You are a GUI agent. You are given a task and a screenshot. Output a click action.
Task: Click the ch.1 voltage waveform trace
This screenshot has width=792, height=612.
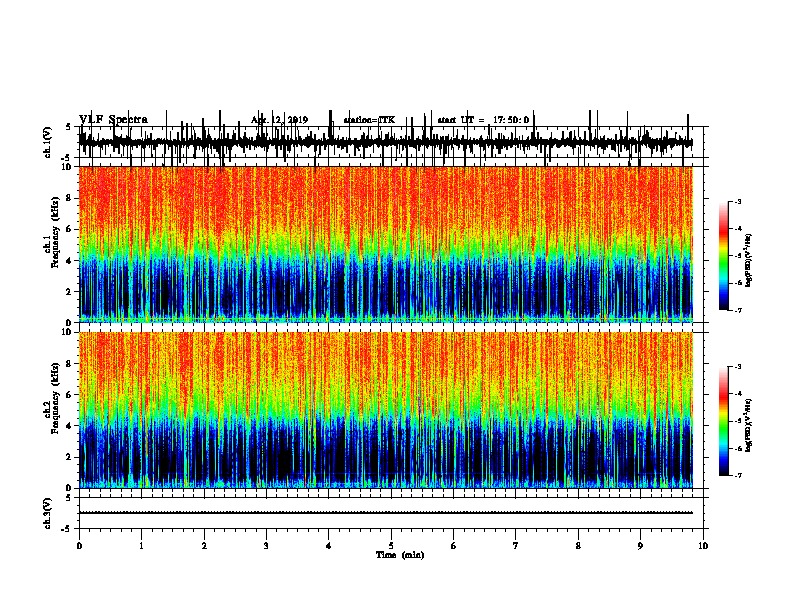pyautogui.click(x=386, y=142)
